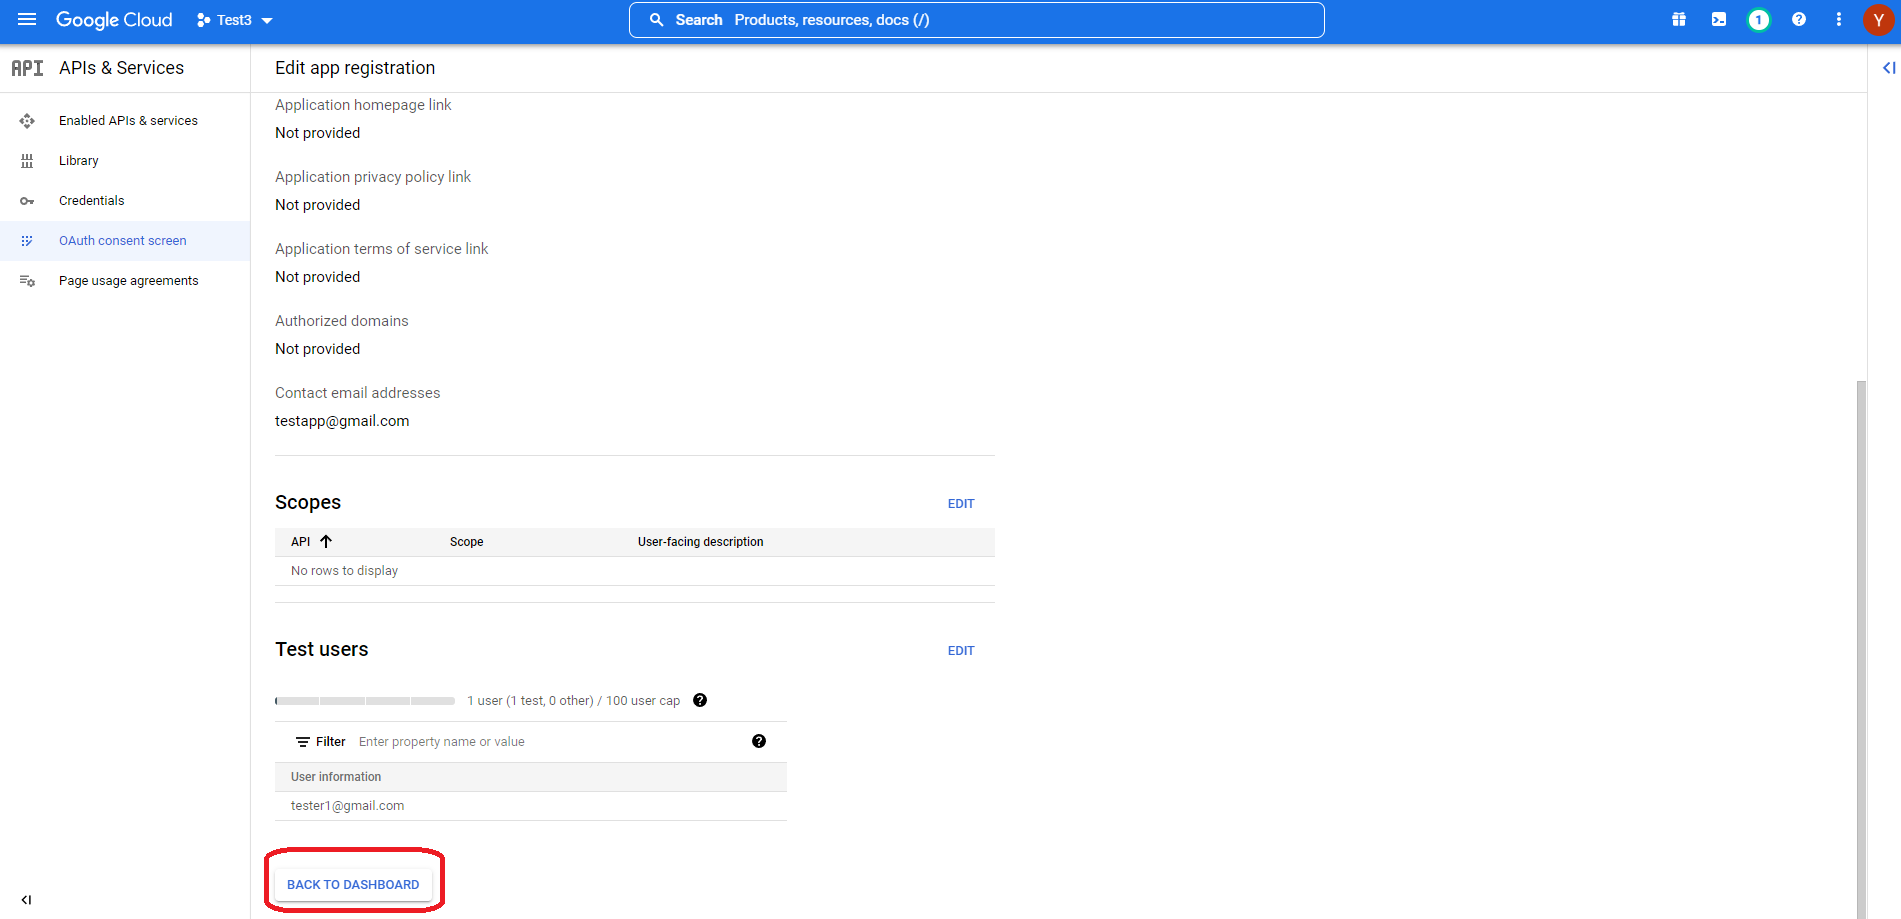Click EDIT beside the Scopes section
Image resolution: width=1901 pixels, height=919 pixels.
960,504
